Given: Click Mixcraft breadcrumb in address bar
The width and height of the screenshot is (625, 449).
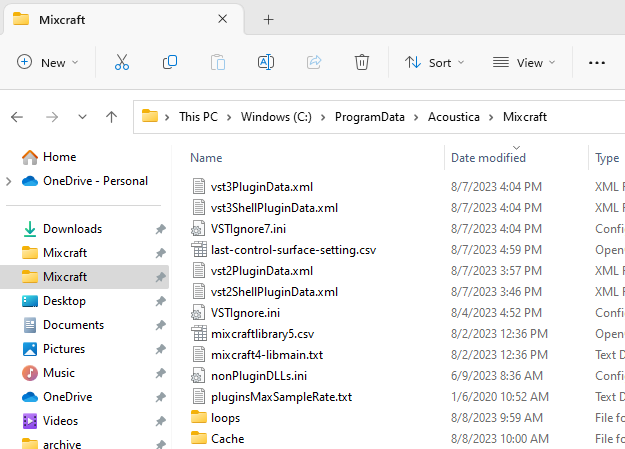Looking at the screenshot, I should click(525, 117).
